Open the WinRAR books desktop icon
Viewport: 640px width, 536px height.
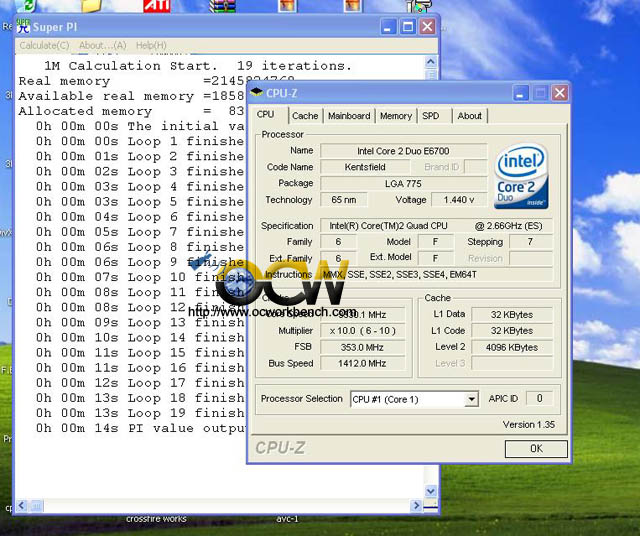pos(222,6)
